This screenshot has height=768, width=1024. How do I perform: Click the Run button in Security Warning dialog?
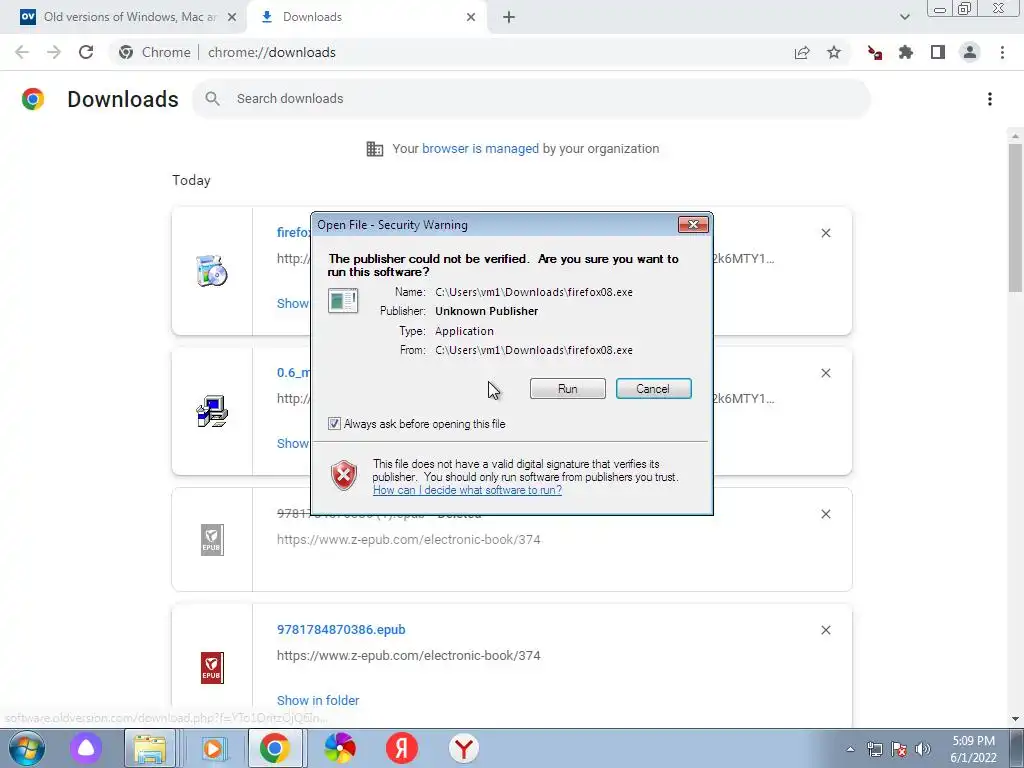(568, 389)
